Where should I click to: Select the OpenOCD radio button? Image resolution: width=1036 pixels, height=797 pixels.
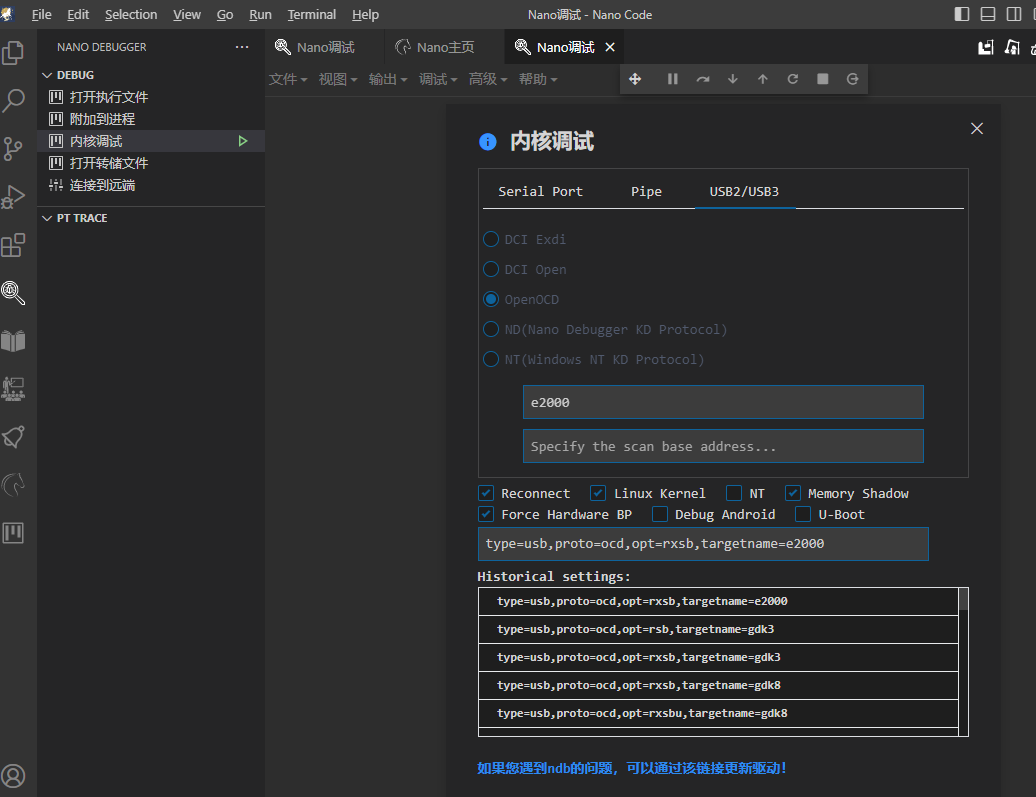(x=491, y=299)
